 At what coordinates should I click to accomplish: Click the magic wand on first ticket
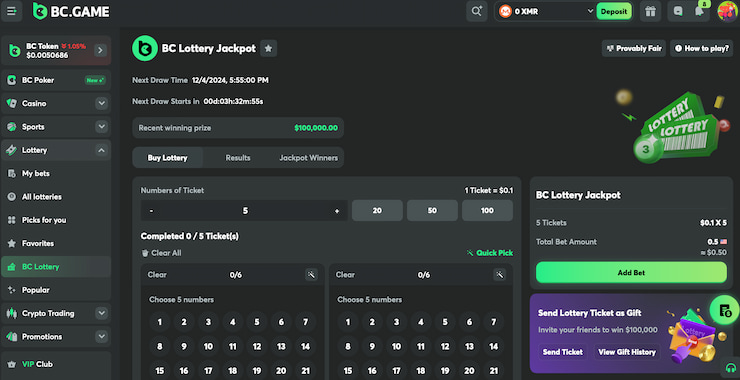[311, 274]
